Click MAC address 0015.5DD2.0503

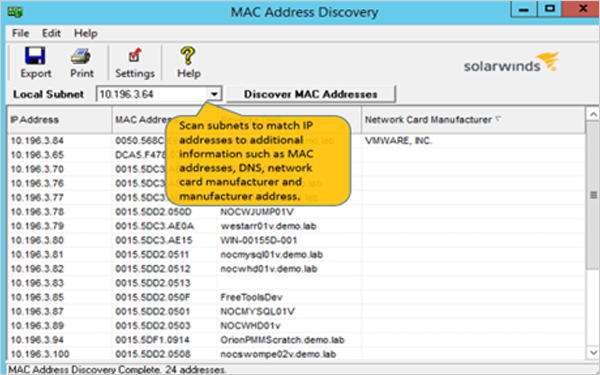153,326
